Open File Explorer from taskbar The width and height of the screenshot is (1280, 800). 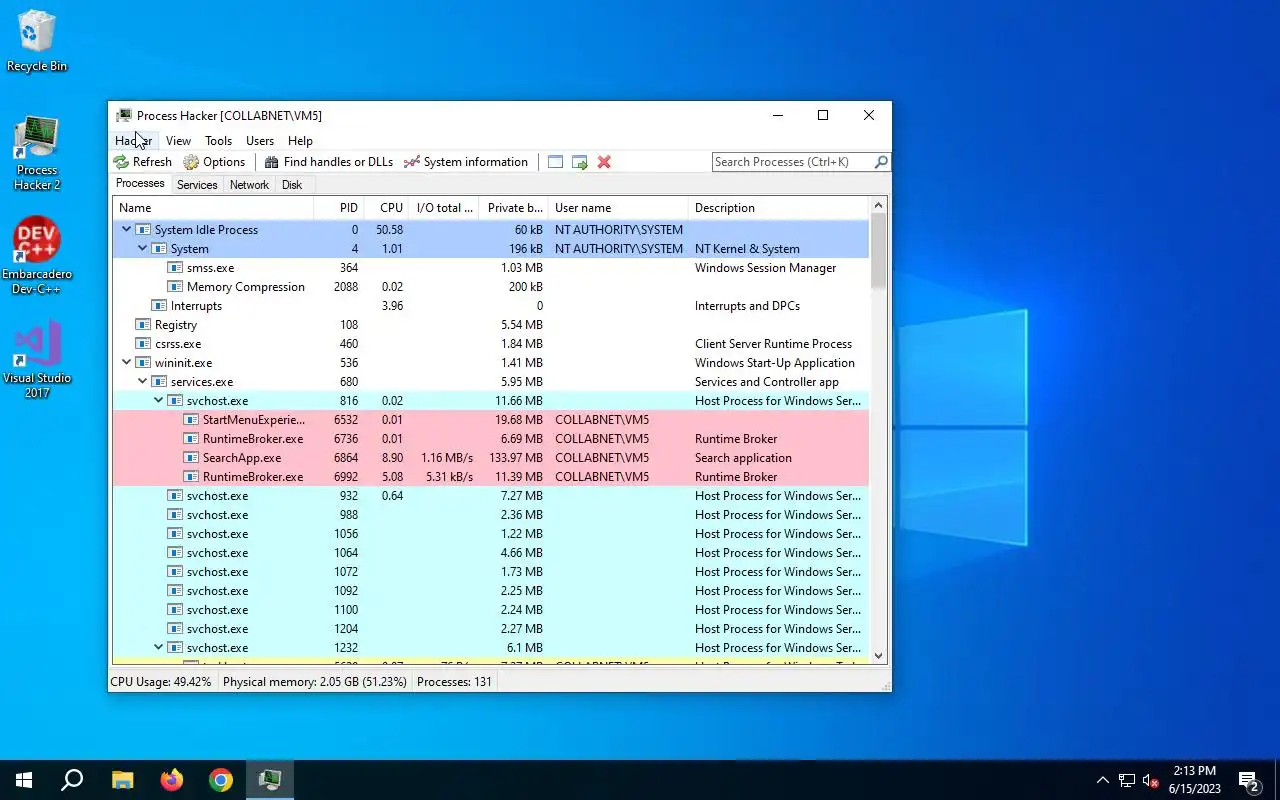[x=122, y=780]
